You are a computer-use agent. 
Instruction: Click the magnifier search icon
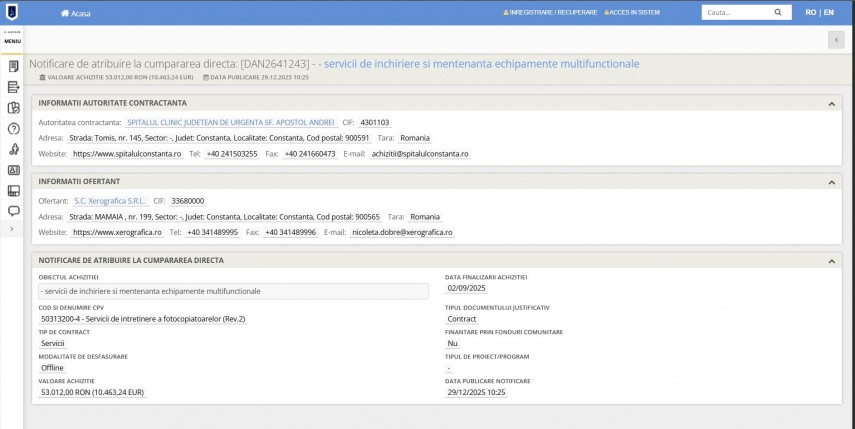click(x=778, y=12)
